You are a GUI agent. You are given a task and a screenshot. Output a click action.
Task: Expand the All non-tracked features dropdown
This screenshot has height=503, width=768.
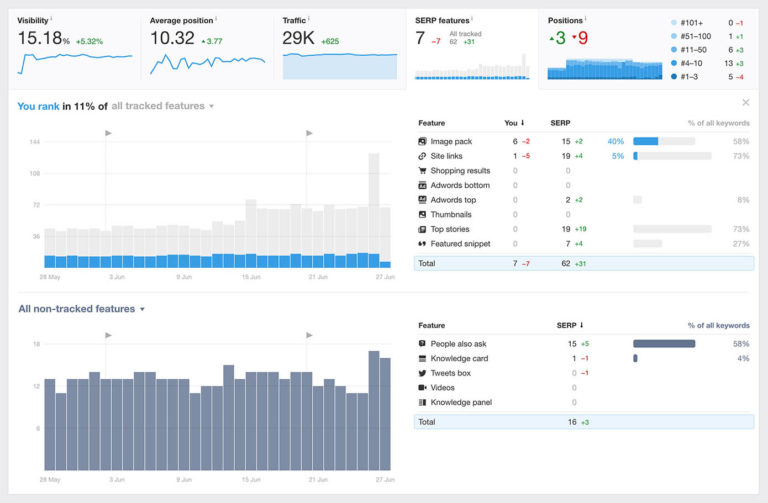82,309
